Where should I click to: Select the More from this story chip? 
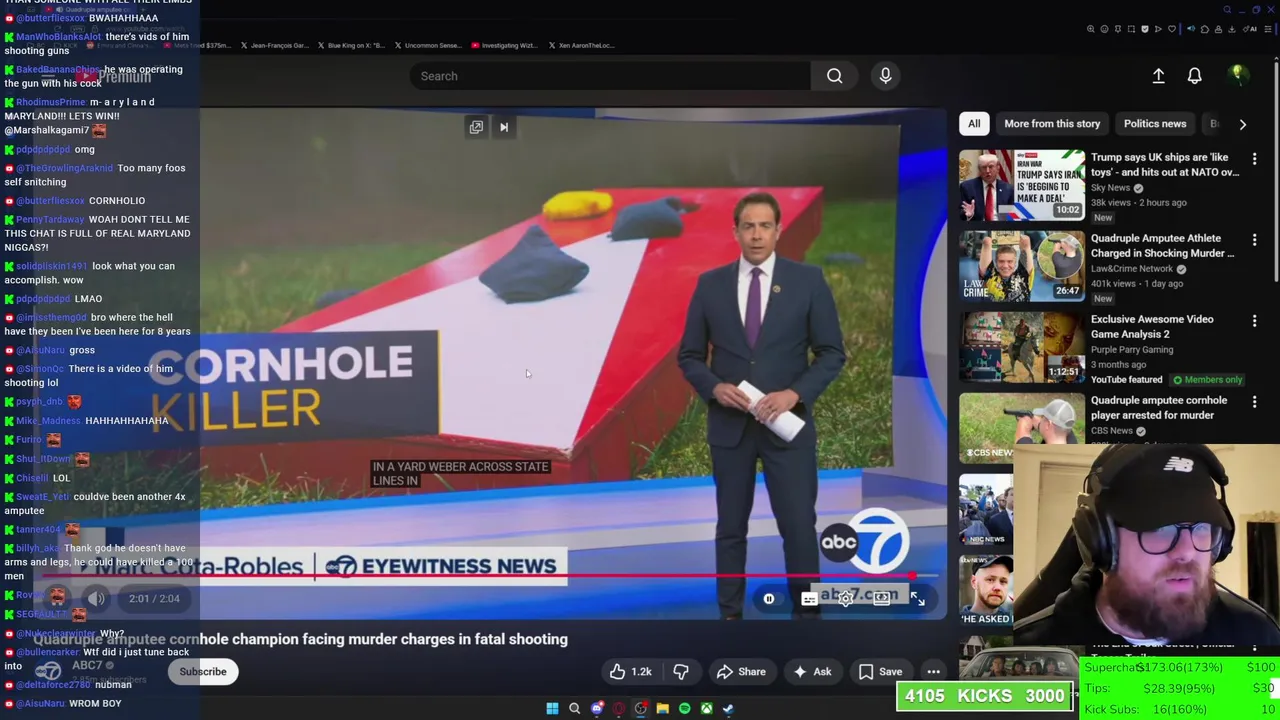tap(1052, 124)
